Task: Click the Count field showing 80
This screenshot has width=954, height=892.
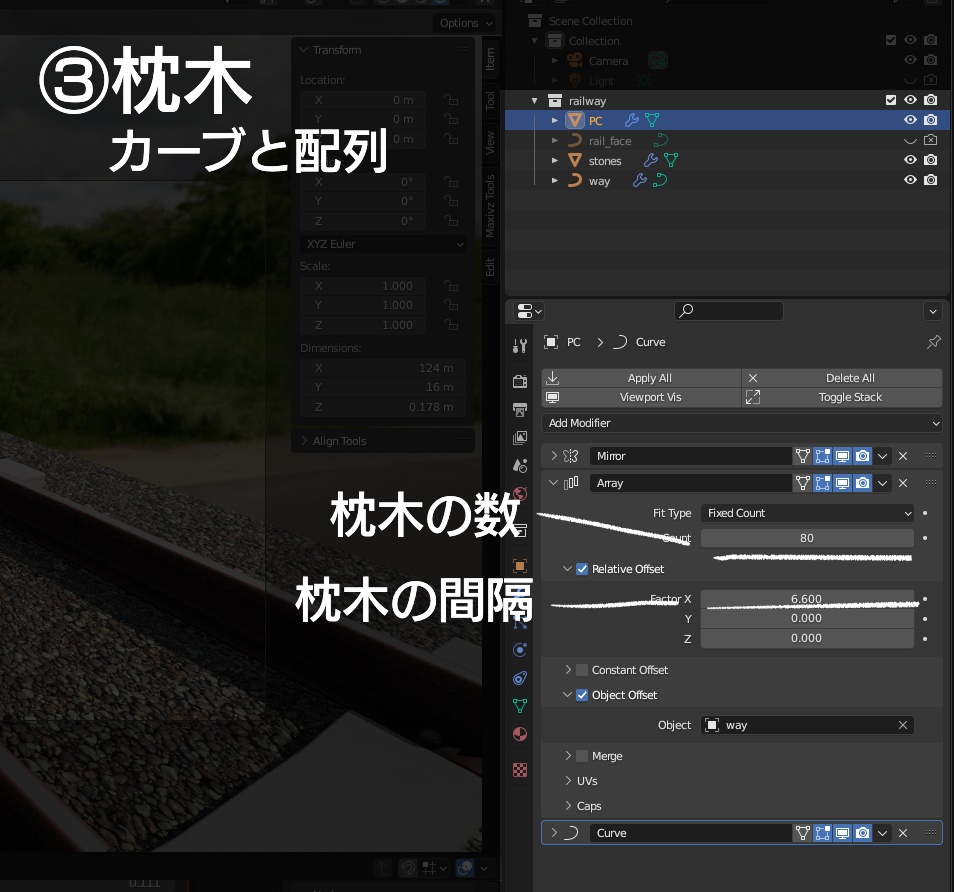Action: 806,538
